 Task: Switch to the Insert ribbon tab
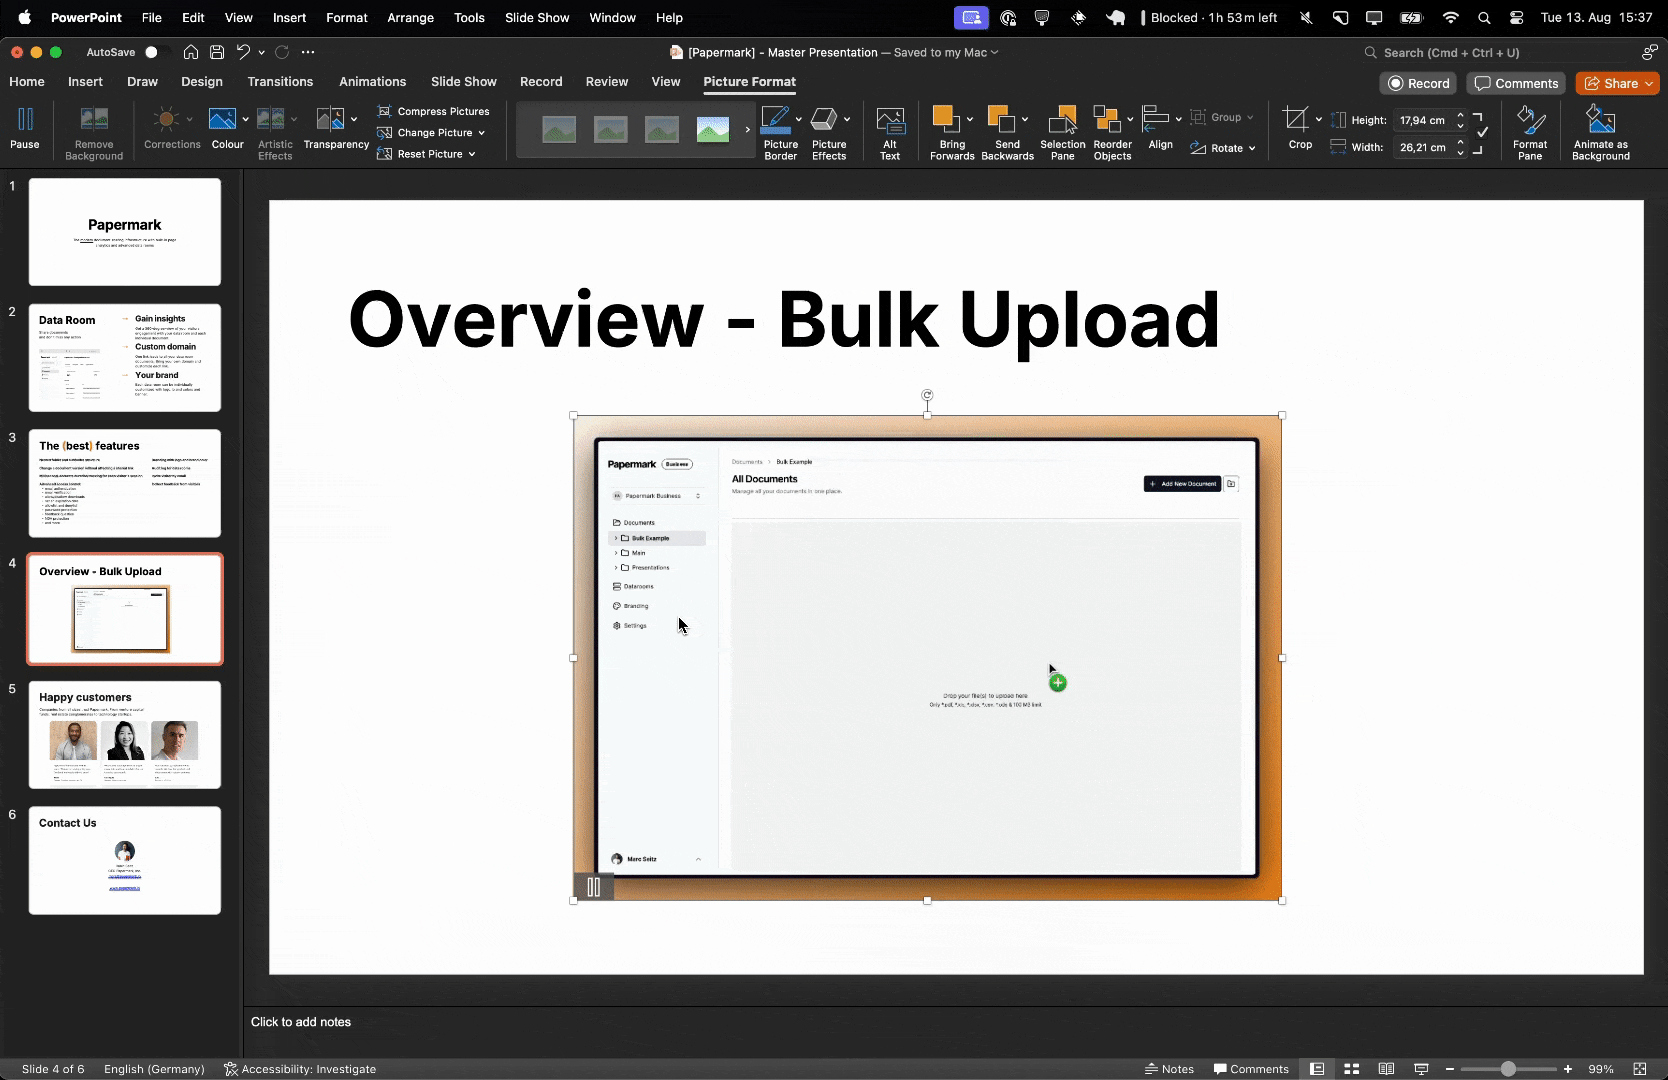tap(85, 82)
